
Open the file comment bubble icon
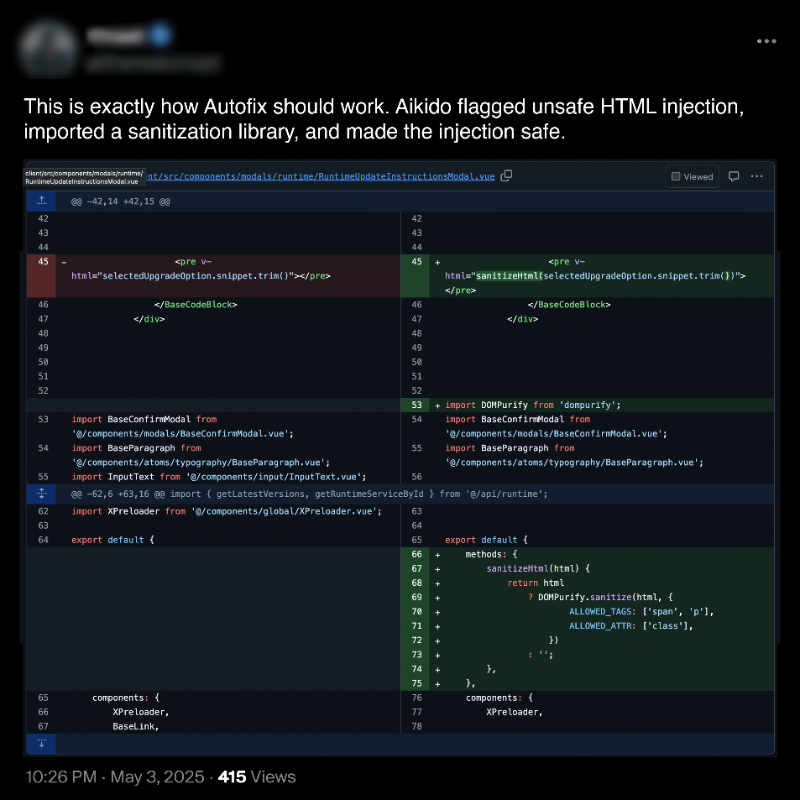(734, 177)
